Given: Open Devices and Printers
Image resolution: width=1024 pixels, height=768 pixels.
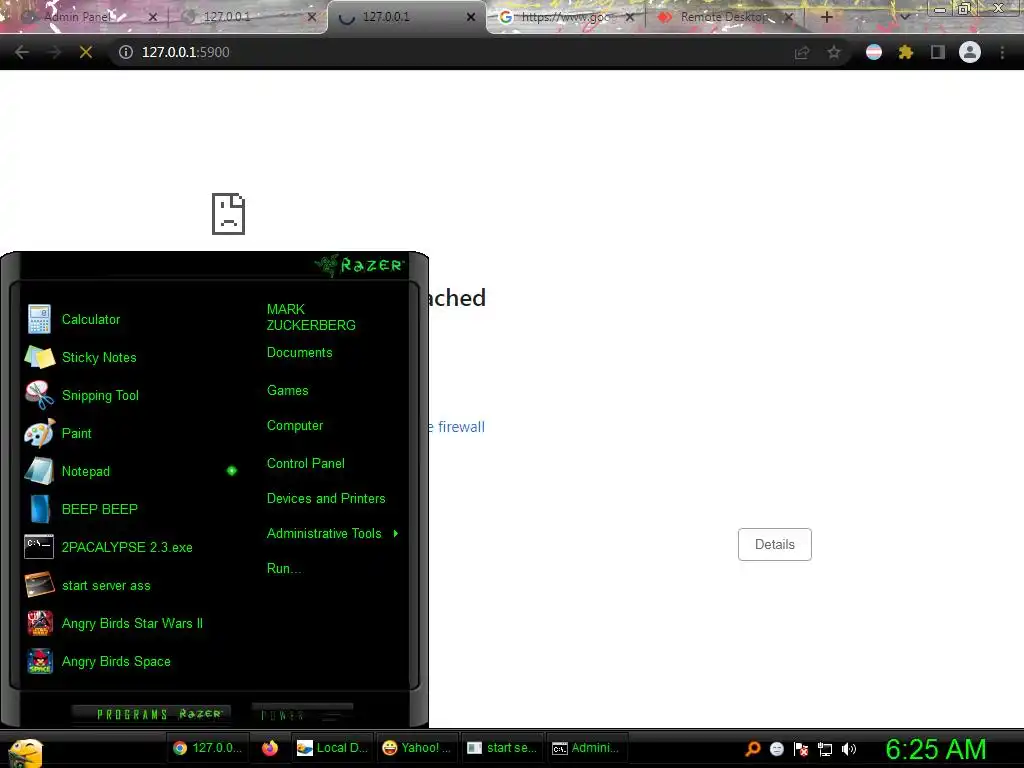Looking at the screenshot, I should (x=326, y=498).
